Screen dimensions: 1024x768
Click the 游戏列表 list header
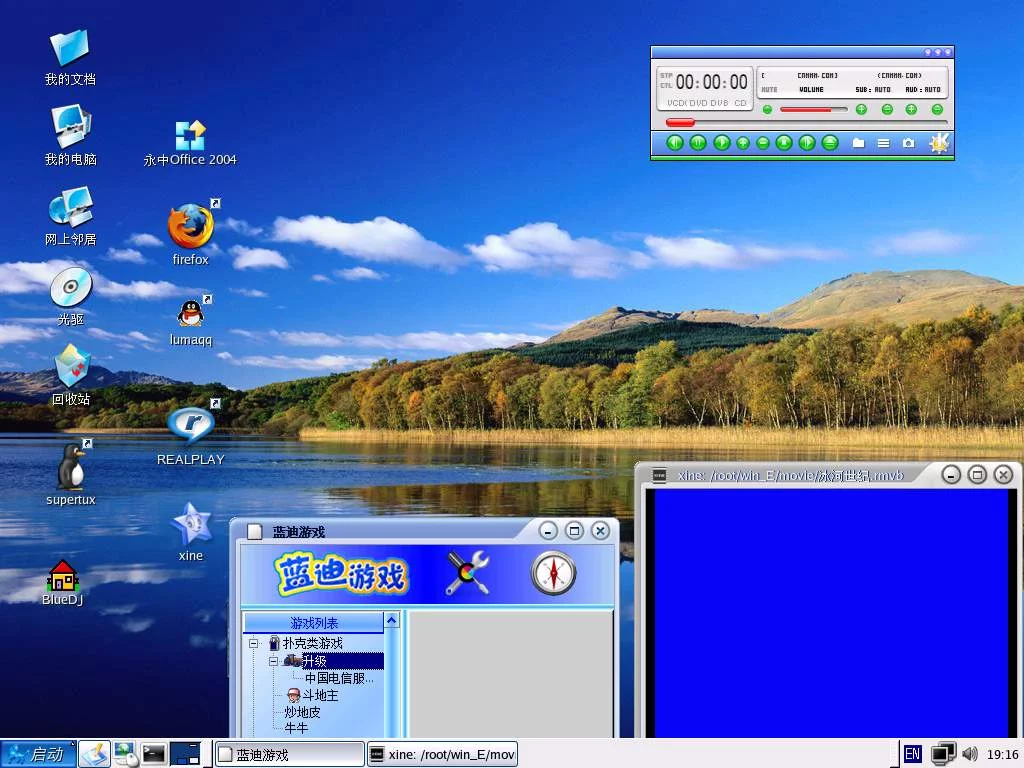[x=313, y=622]
